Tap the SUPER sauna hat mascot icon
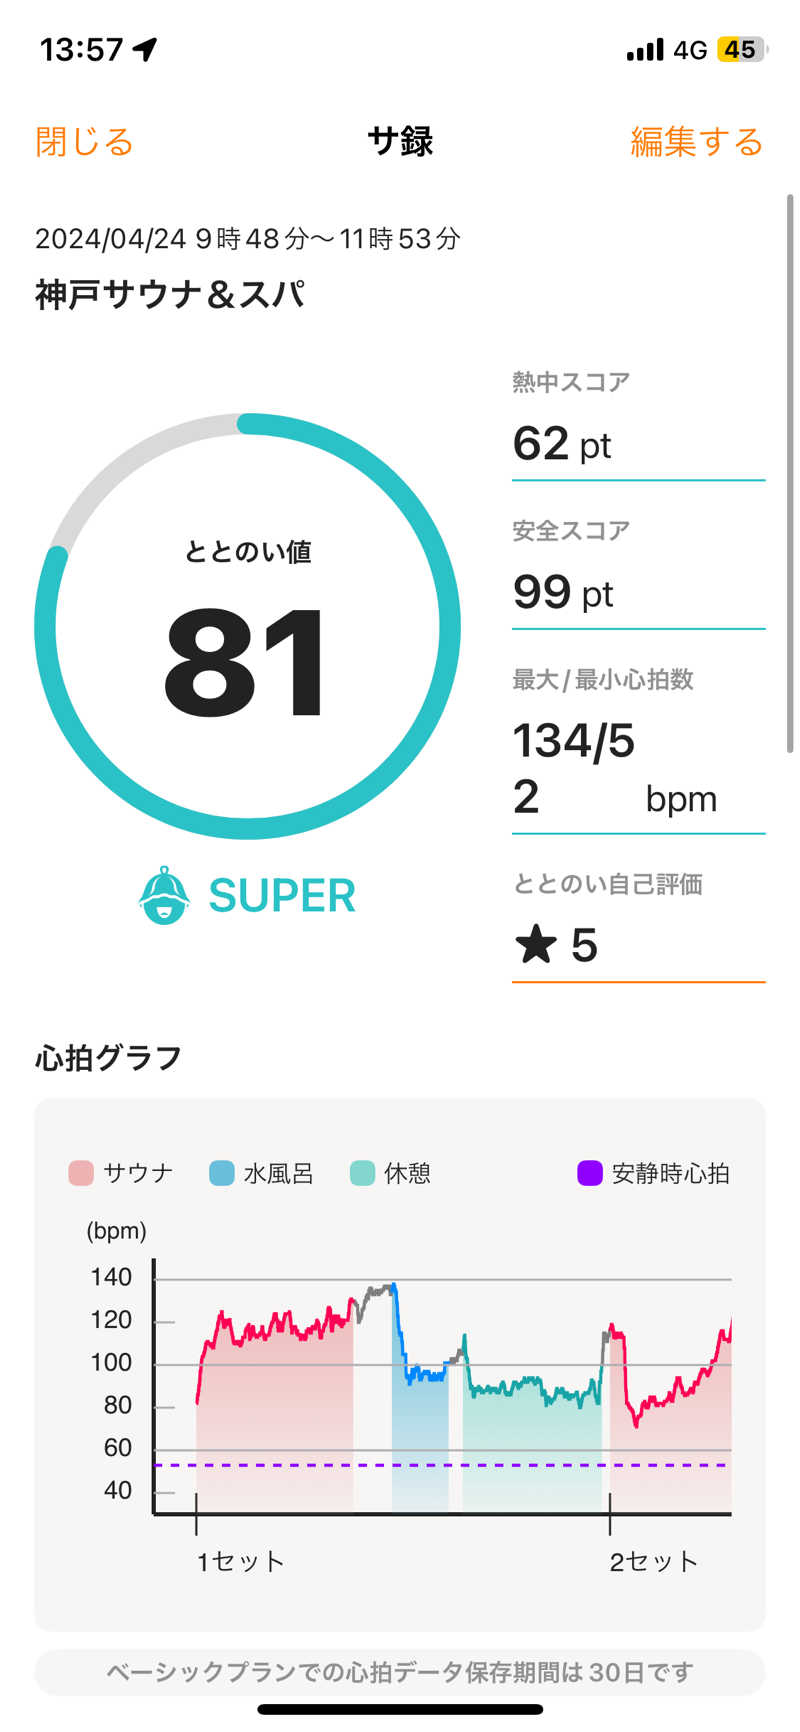Image resolution: width=800 pixels, height=1732 pixels. 164,895
